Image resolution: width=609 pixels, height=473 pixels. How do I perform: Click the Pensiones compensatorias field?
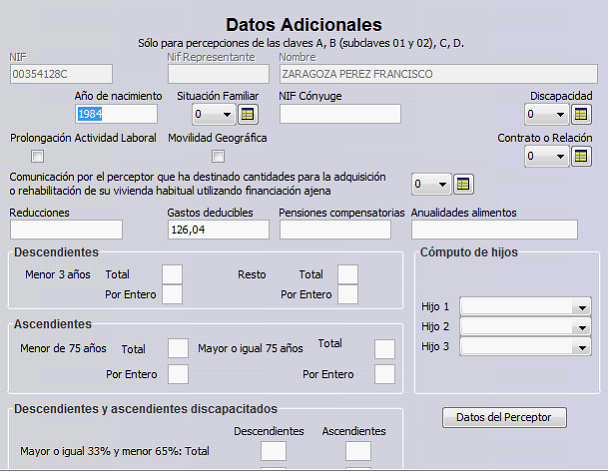[x=339, y=230]
